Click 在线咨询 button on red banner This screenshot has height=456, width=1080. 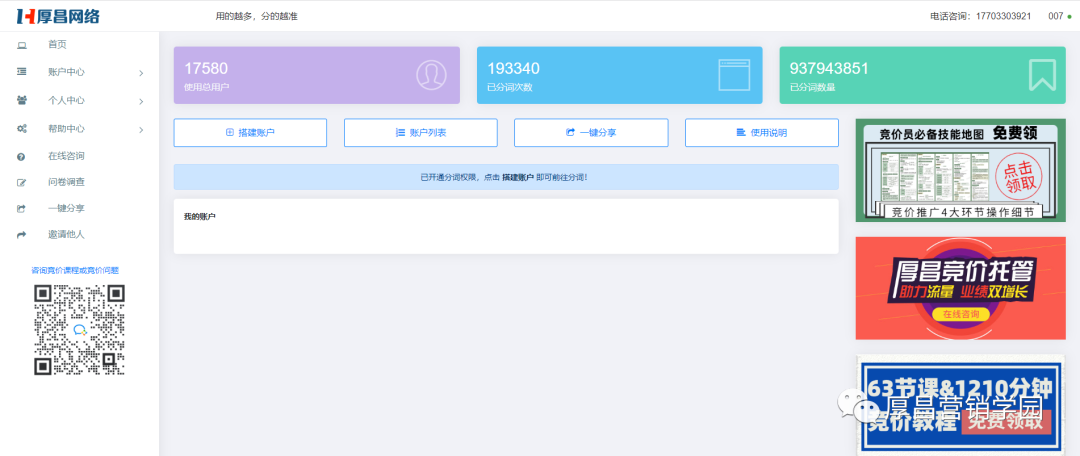coord(960,314)
